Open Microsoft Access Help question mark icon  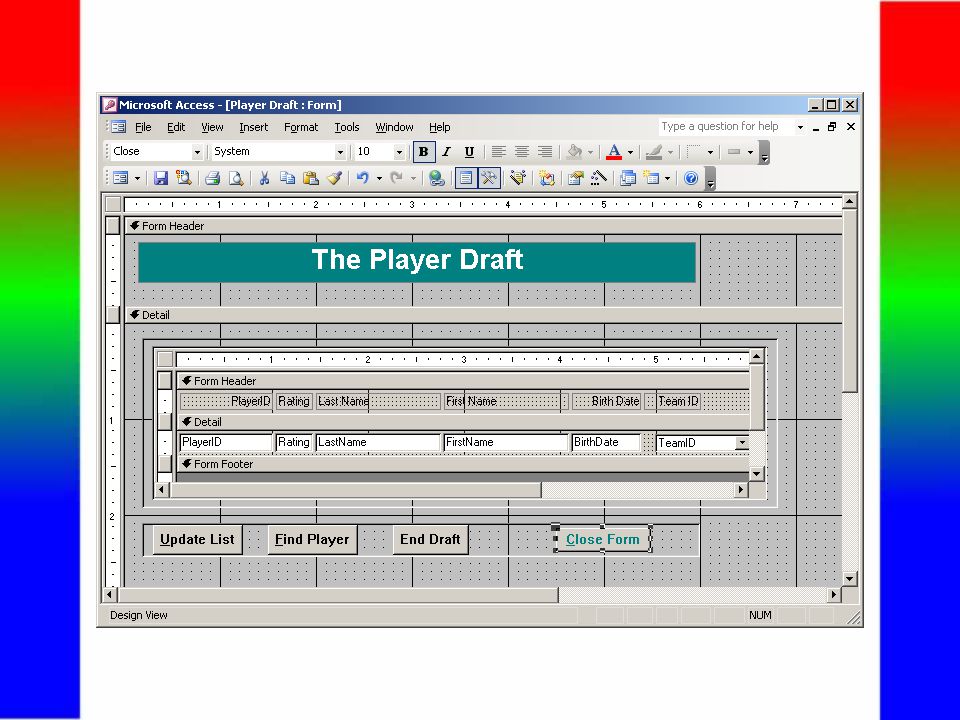coord(691,178)
